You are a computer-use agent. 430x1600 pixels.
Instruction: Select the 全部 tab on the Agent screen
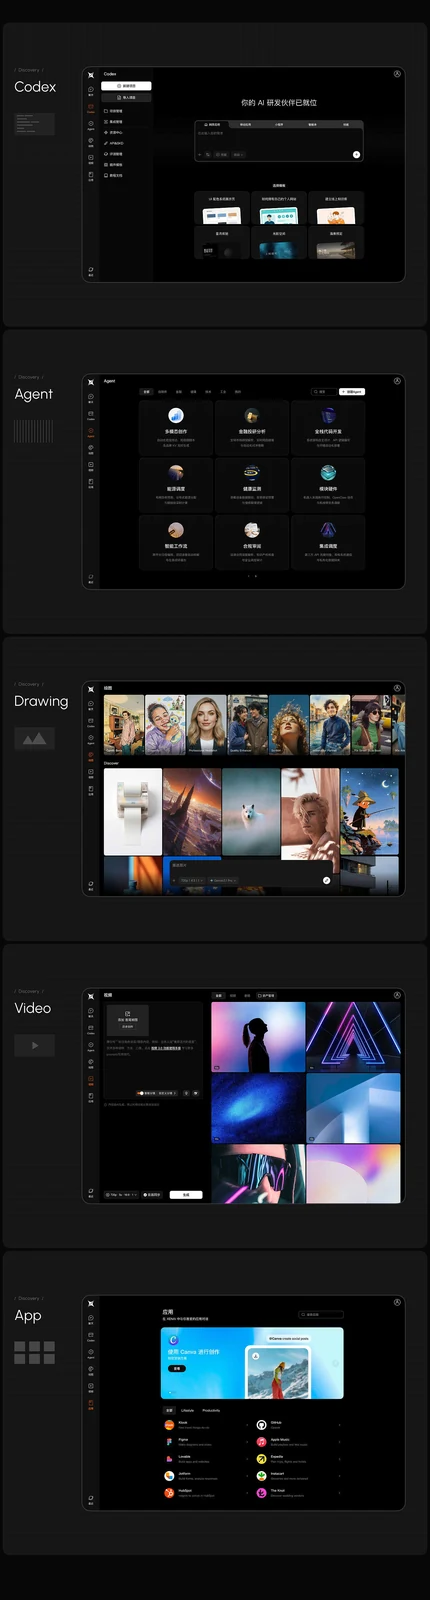146,392
